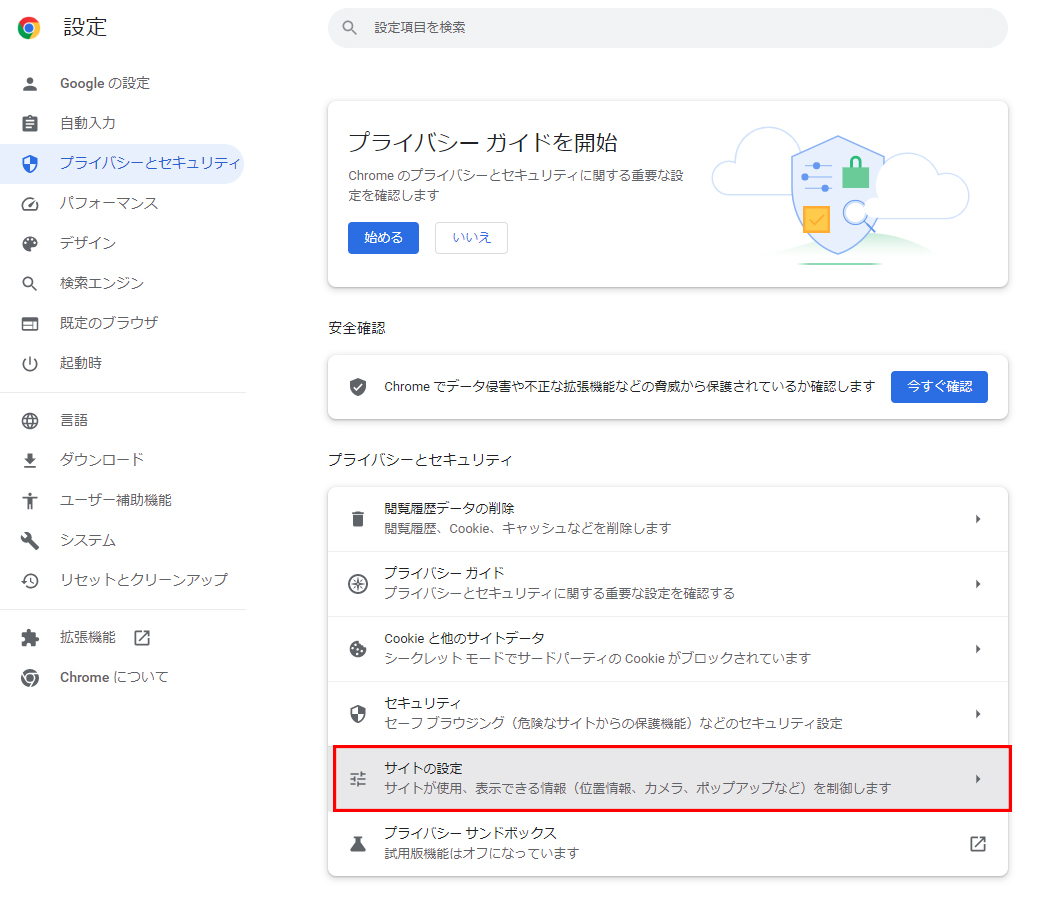Click the half shield icon for セキュリティ
The width and height of the screenshot is (1050, 900).
(358, 714)
